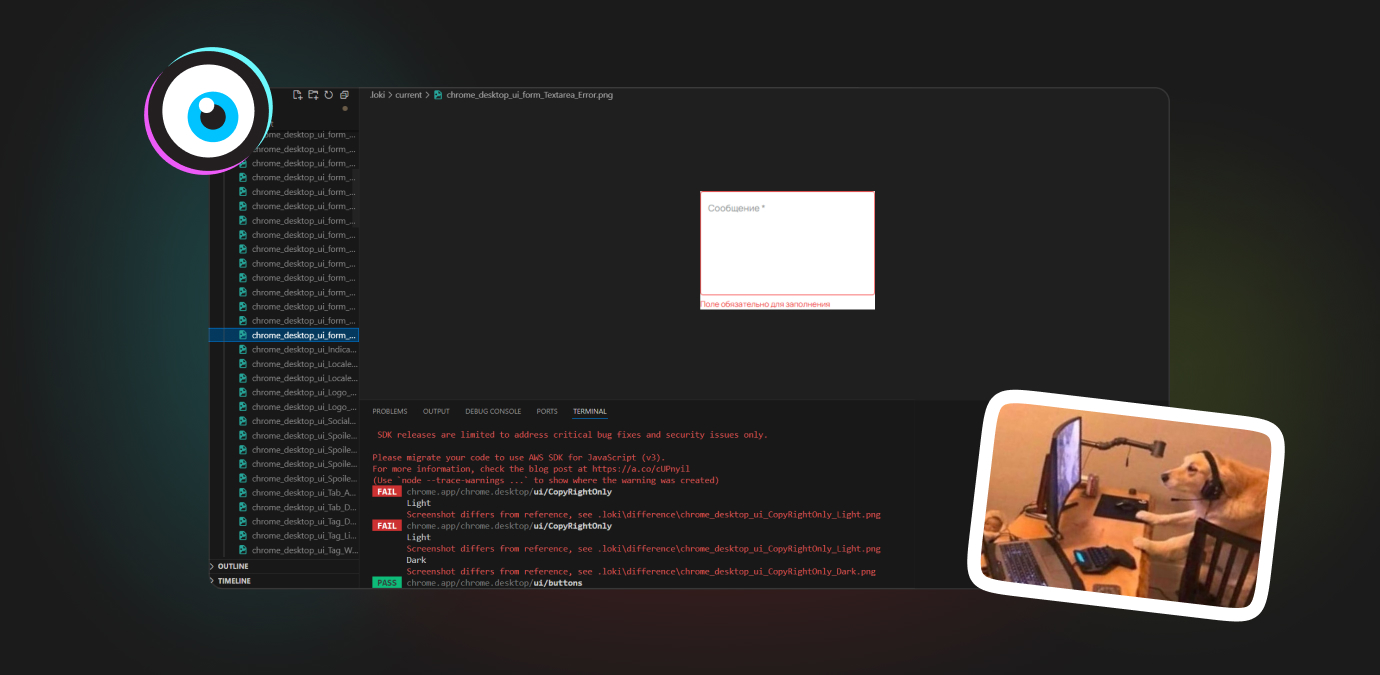Click 'SDK releases are limited' terminal line
1380x675 pixels.
(572, 435)
